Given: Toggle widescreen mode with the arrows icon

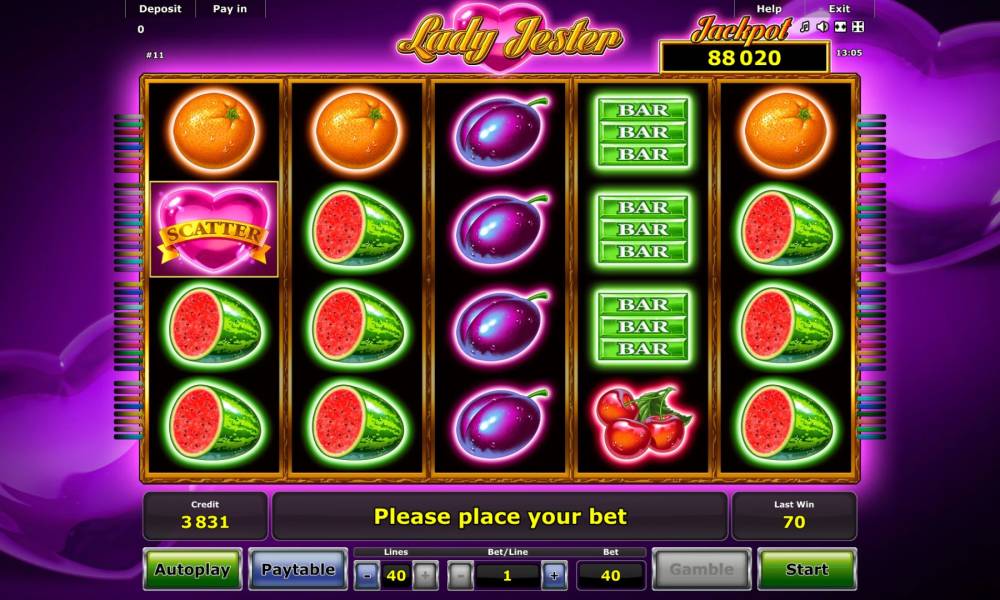Looking at the screenshot, I should coord(841,27).
